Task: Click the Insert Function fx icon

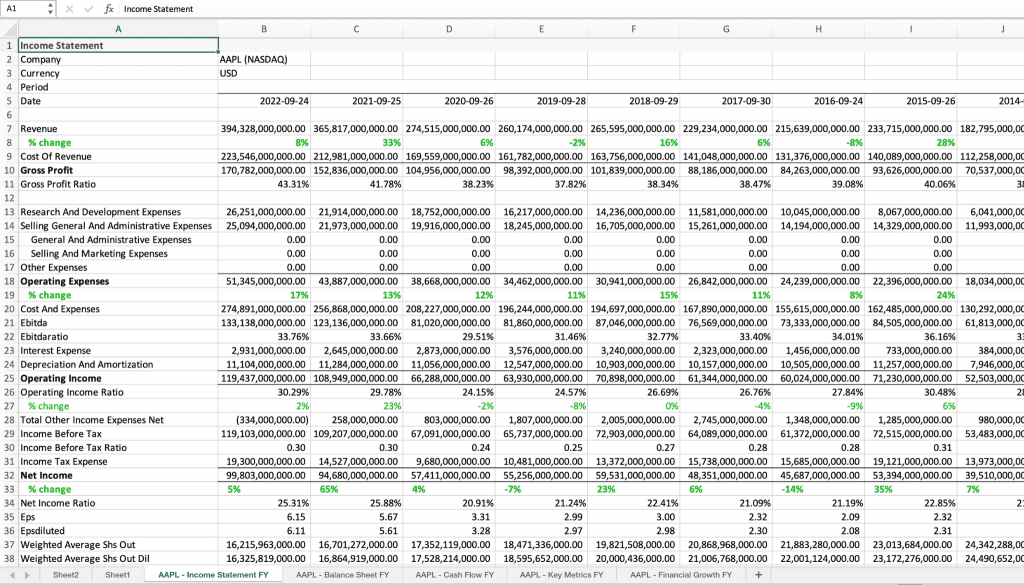Action: [x=108, y=9]
